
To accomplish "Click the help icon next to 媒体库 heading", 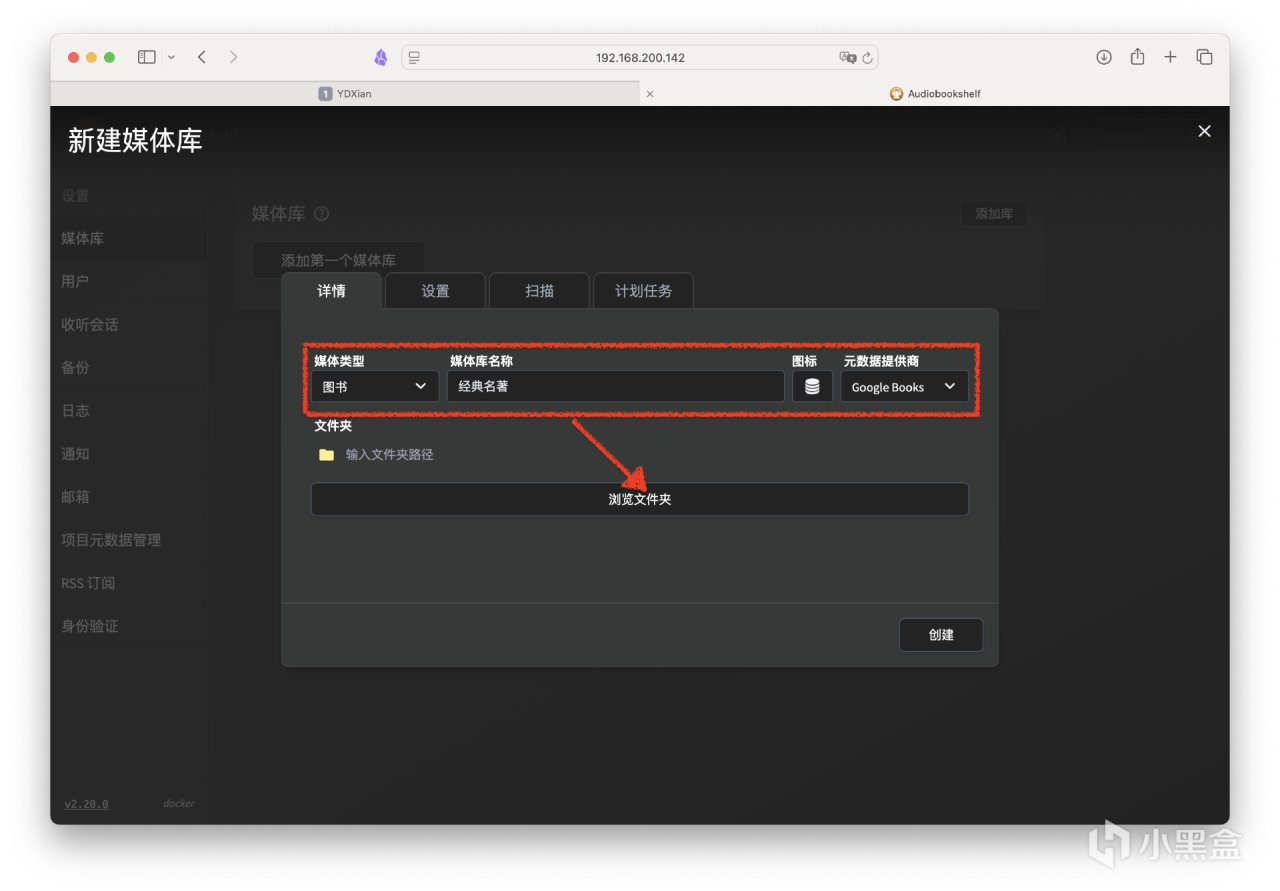I will tap(321, 214).
